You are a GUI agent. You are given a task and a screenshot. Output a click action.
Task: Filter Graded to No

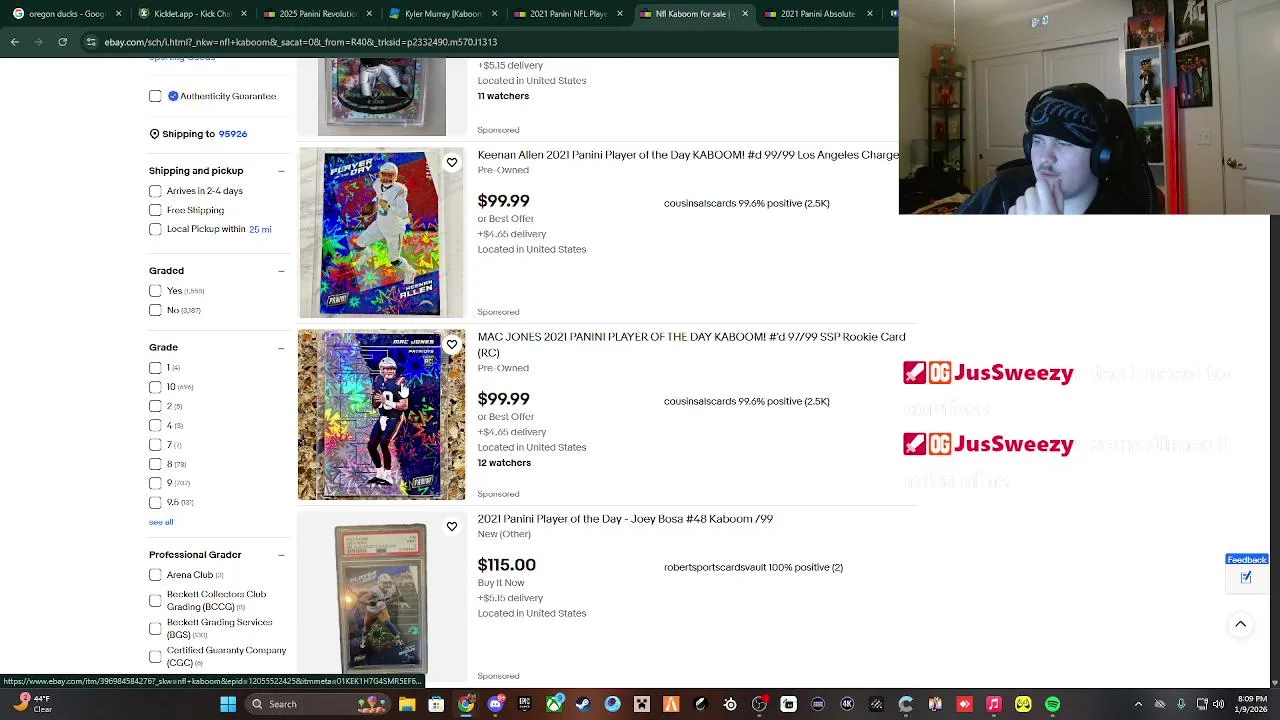pos(155,310)
